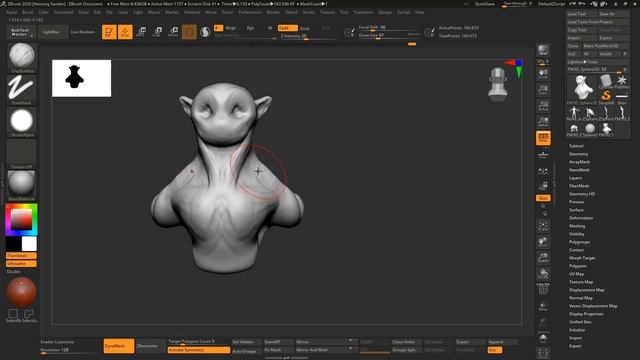Adjust the Draw Size slider
640x360 pixels.
(389, 36)
